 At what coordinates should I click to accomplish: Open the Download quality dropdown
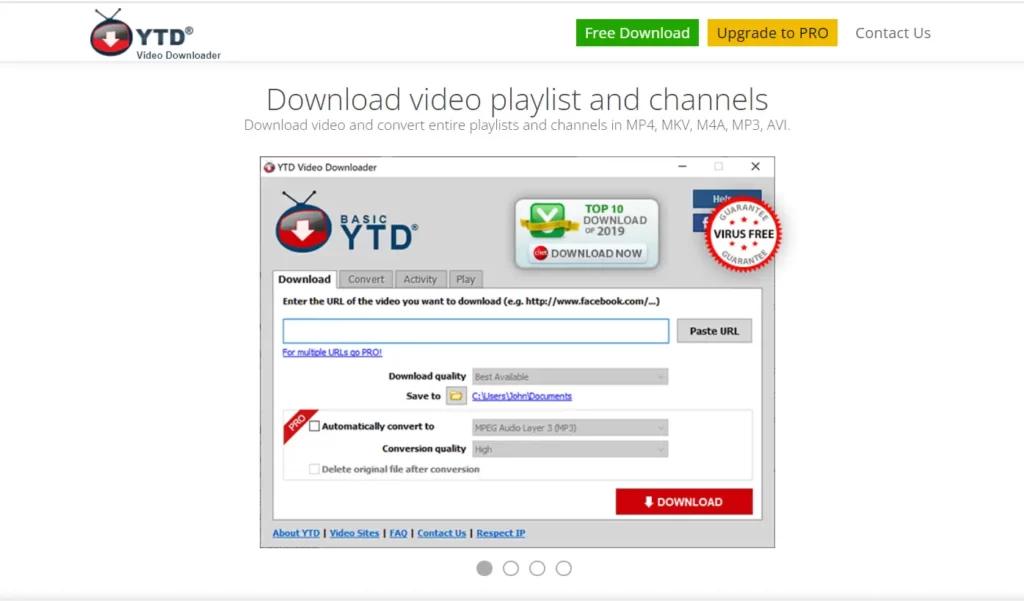point(569,376)
